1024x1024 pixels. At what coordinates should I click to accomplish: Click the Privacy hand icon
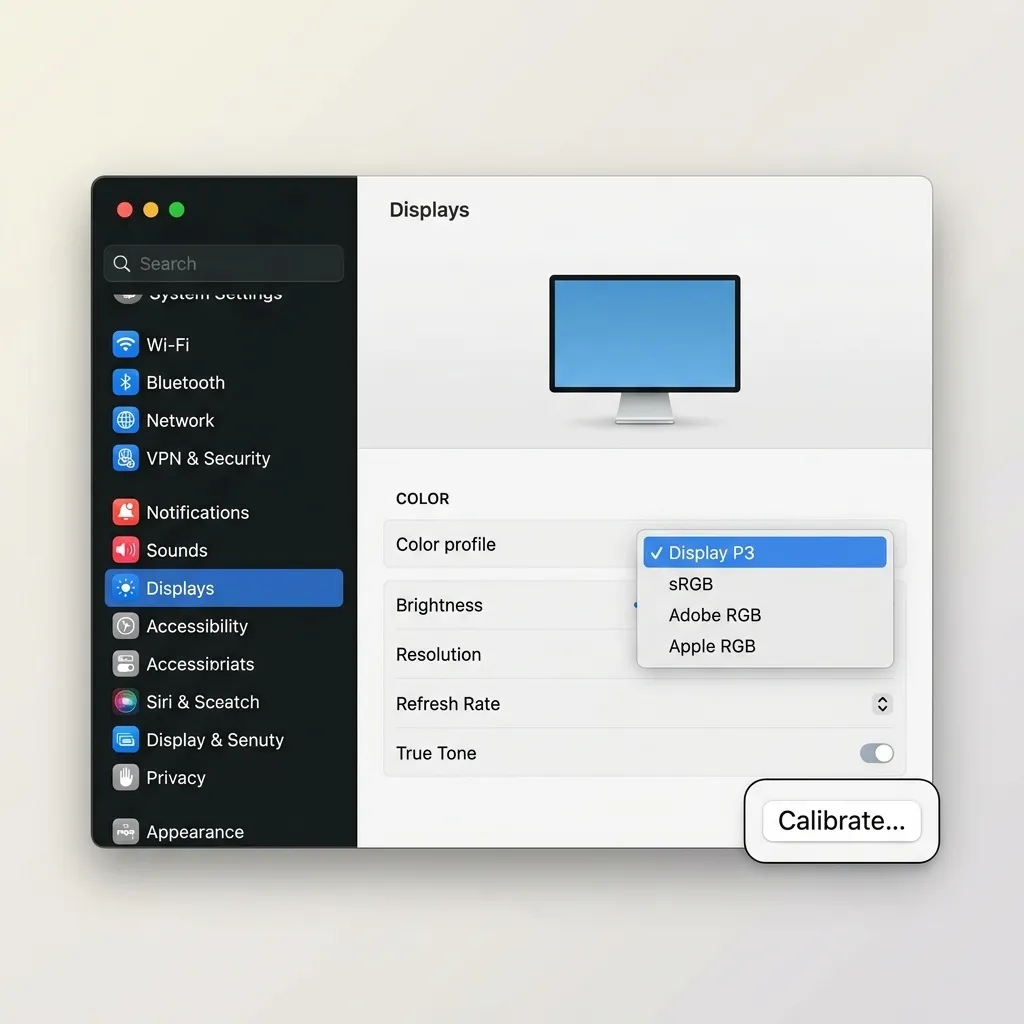(x=125, y=777)
